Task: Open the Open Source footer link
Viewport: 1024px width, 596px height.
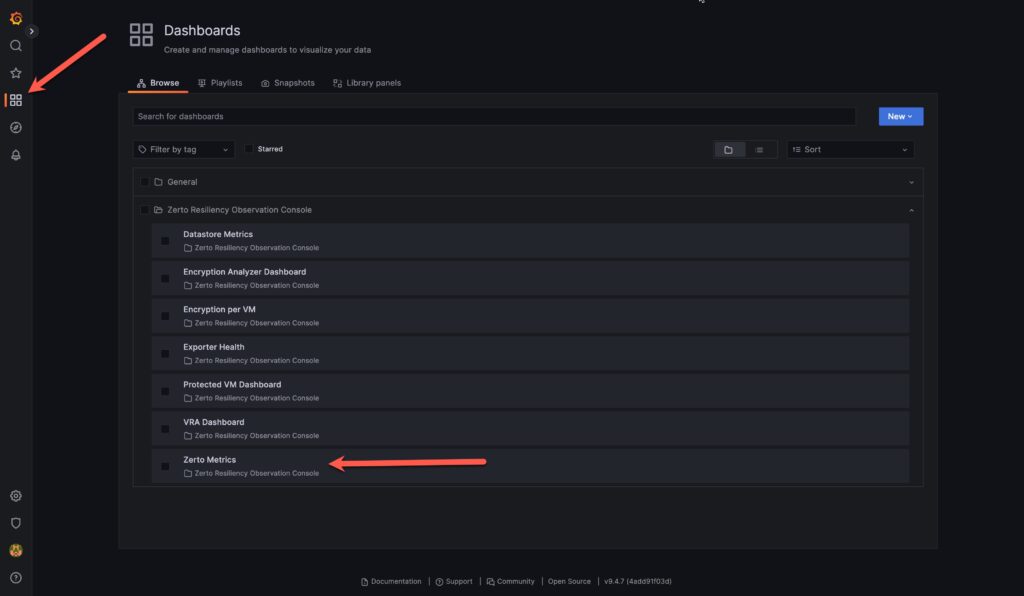Action: point(569,582)
